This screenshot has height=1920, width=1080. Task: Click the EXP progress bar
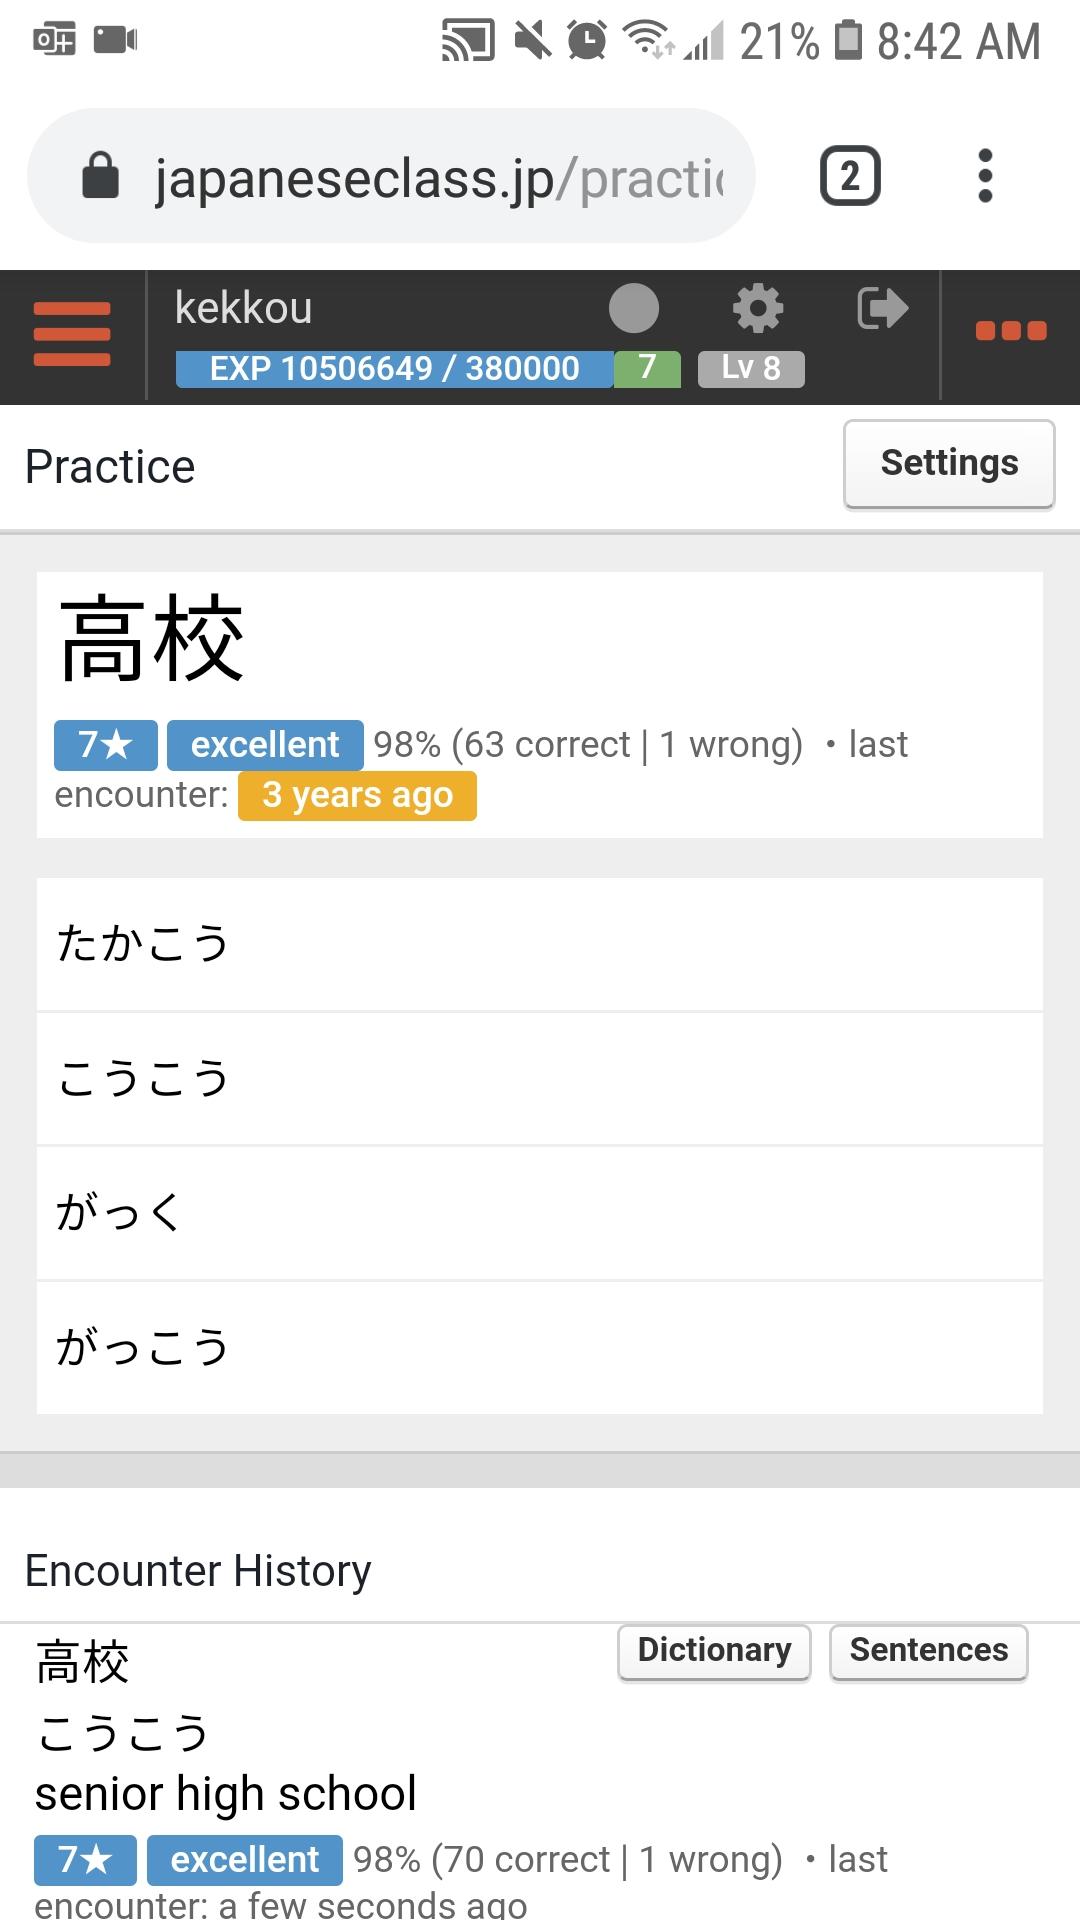tap(395, 368)
